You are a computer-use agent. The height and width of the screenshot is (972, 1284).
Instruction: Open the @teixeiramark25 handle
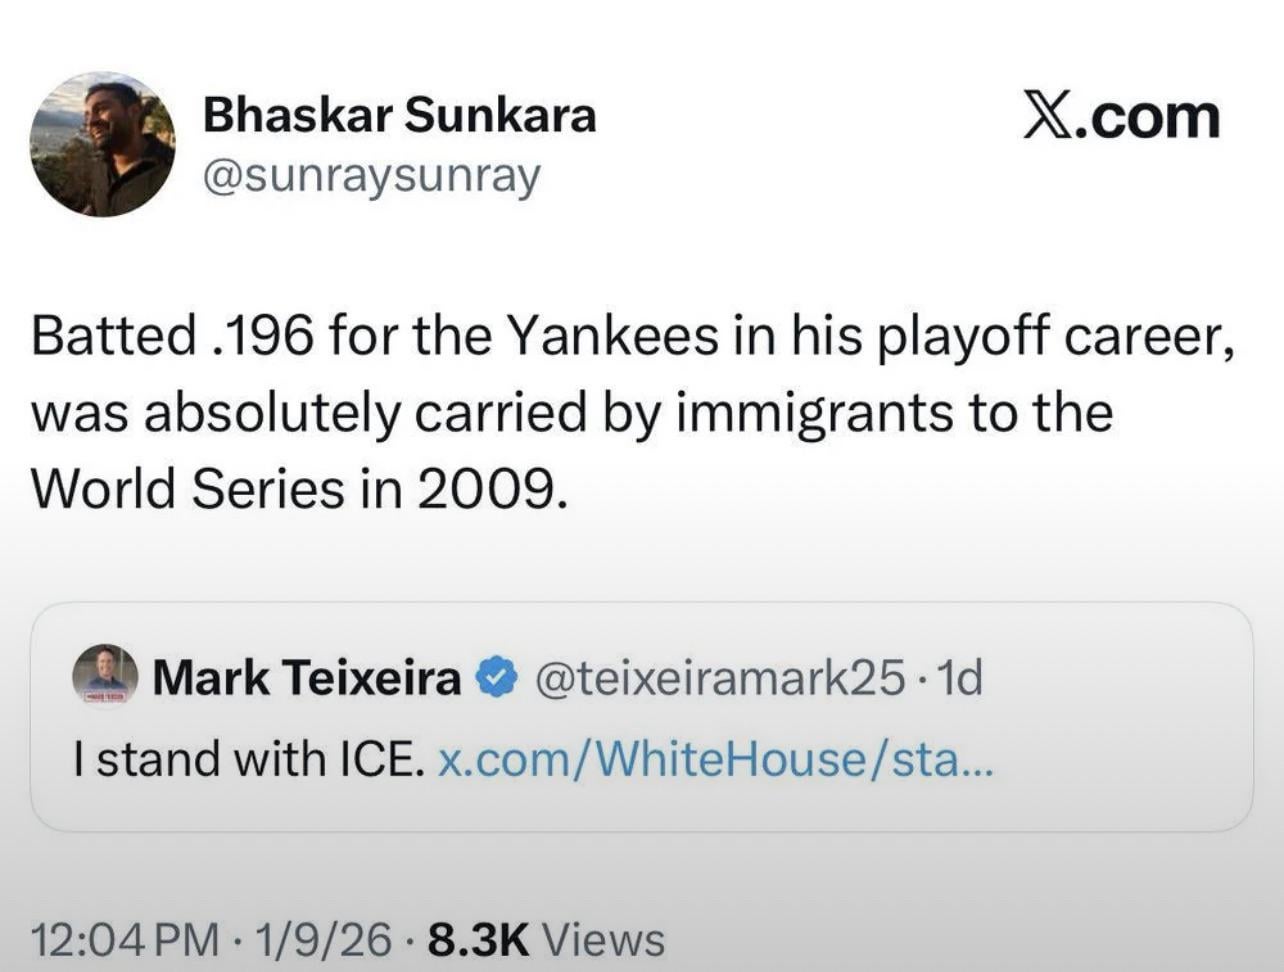(720, 678)
